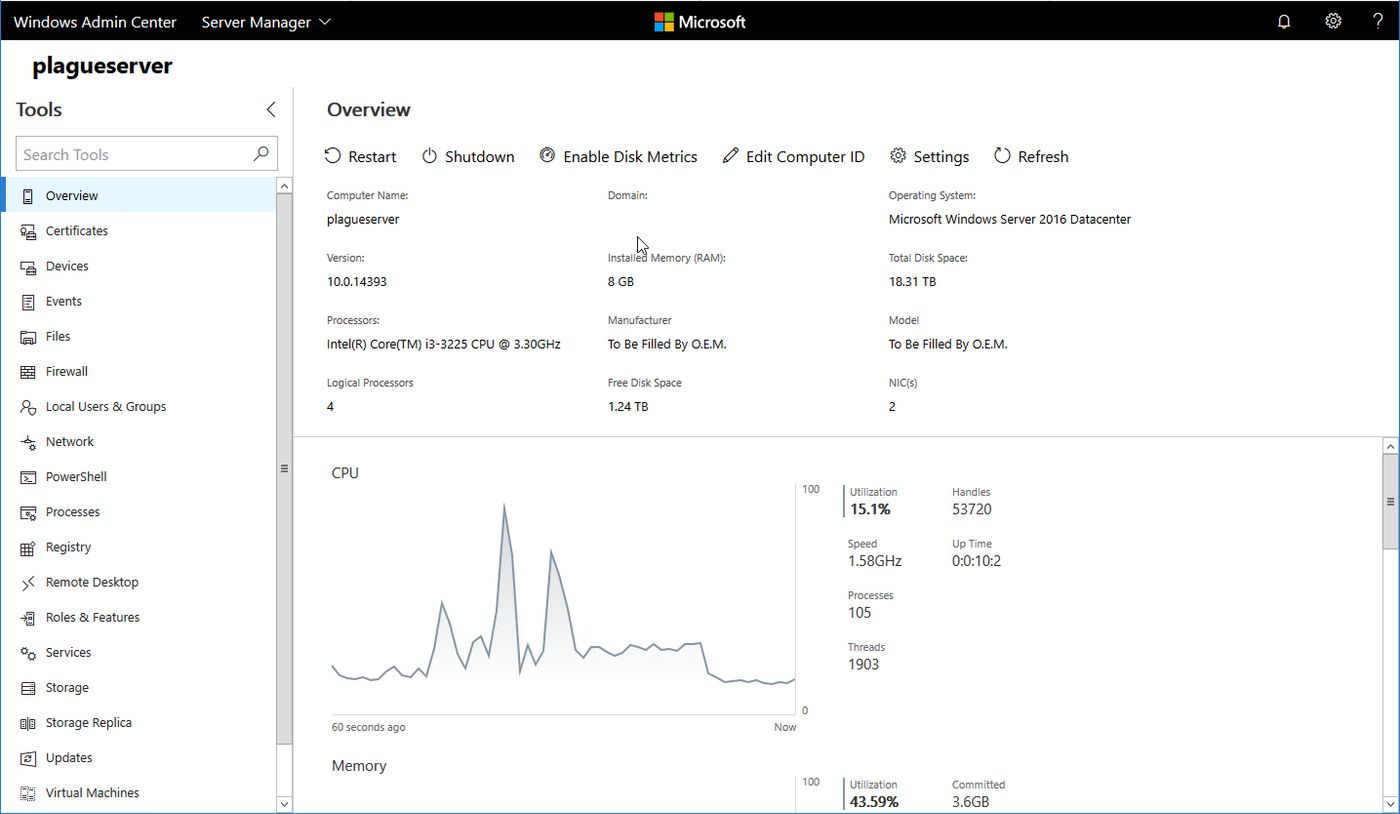Viewport: 1400px width, 814px height.
Task: Open the top-bar settings gear icon
Action: click(x=1333, y=21)
